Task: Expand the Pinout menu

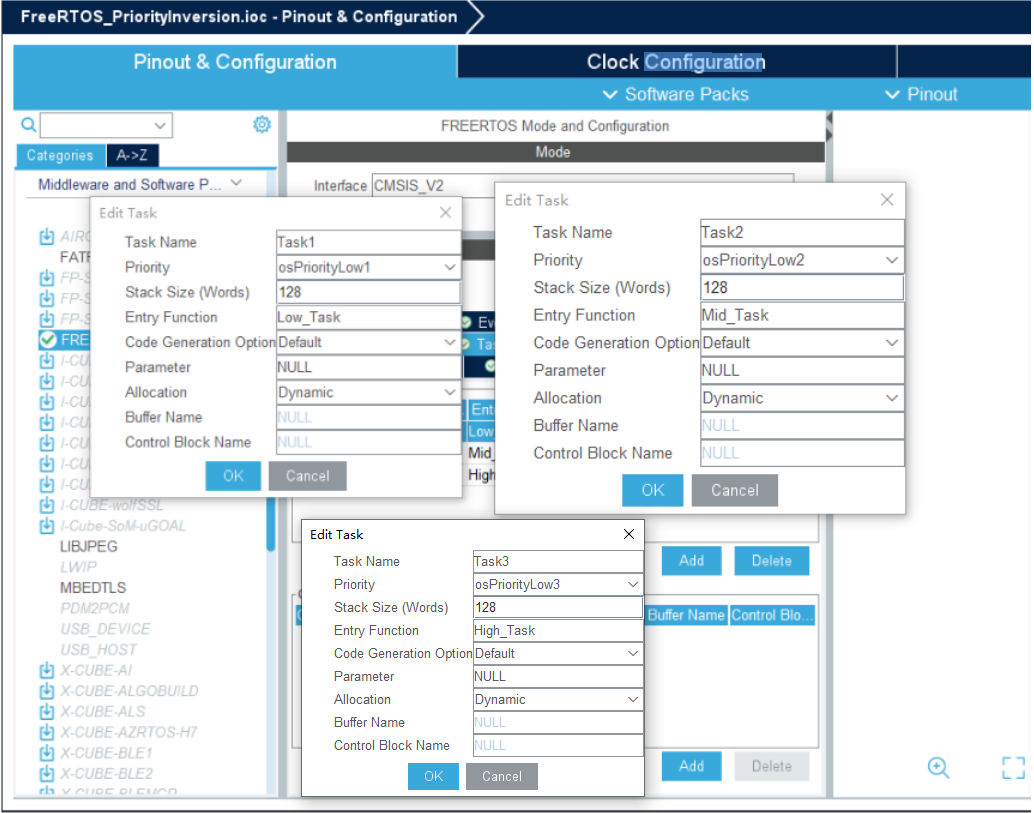Action: (x=921, y=94)
